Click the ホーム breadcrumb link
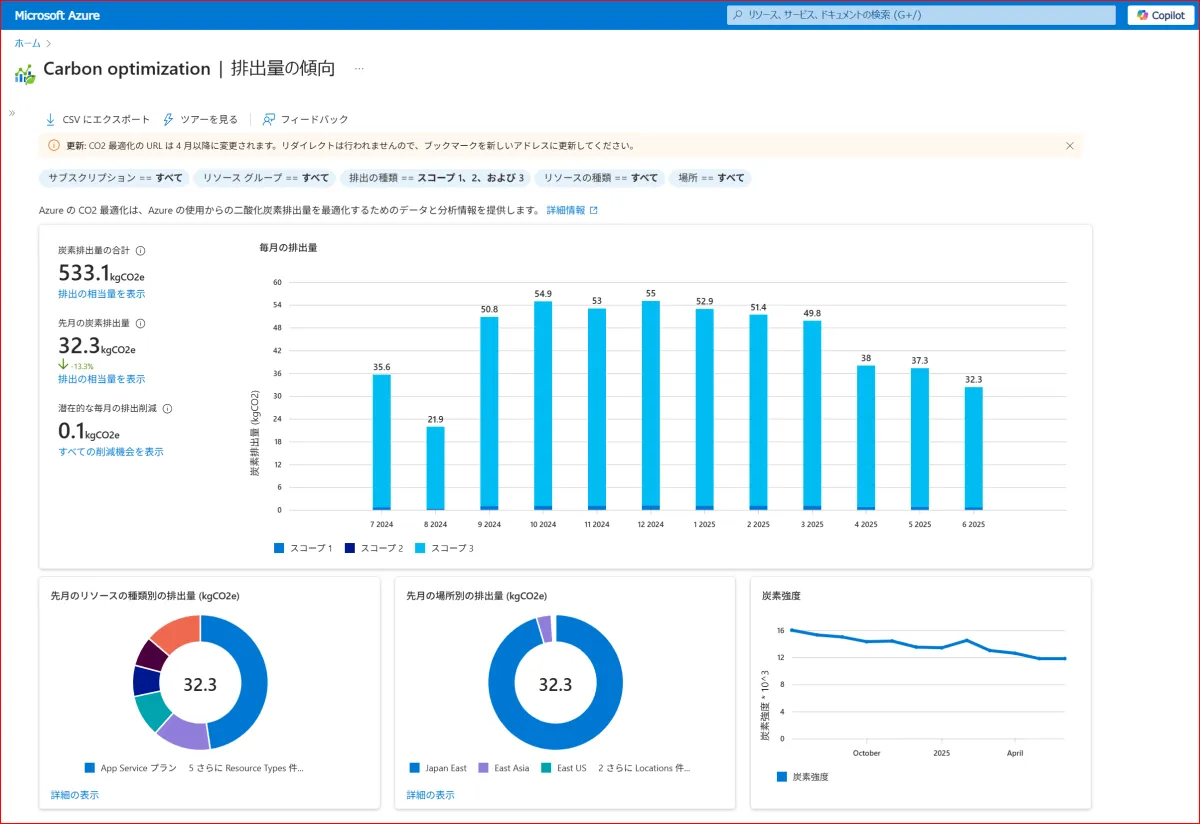Viewport: 1200px width, 824px height. [27, 43]
